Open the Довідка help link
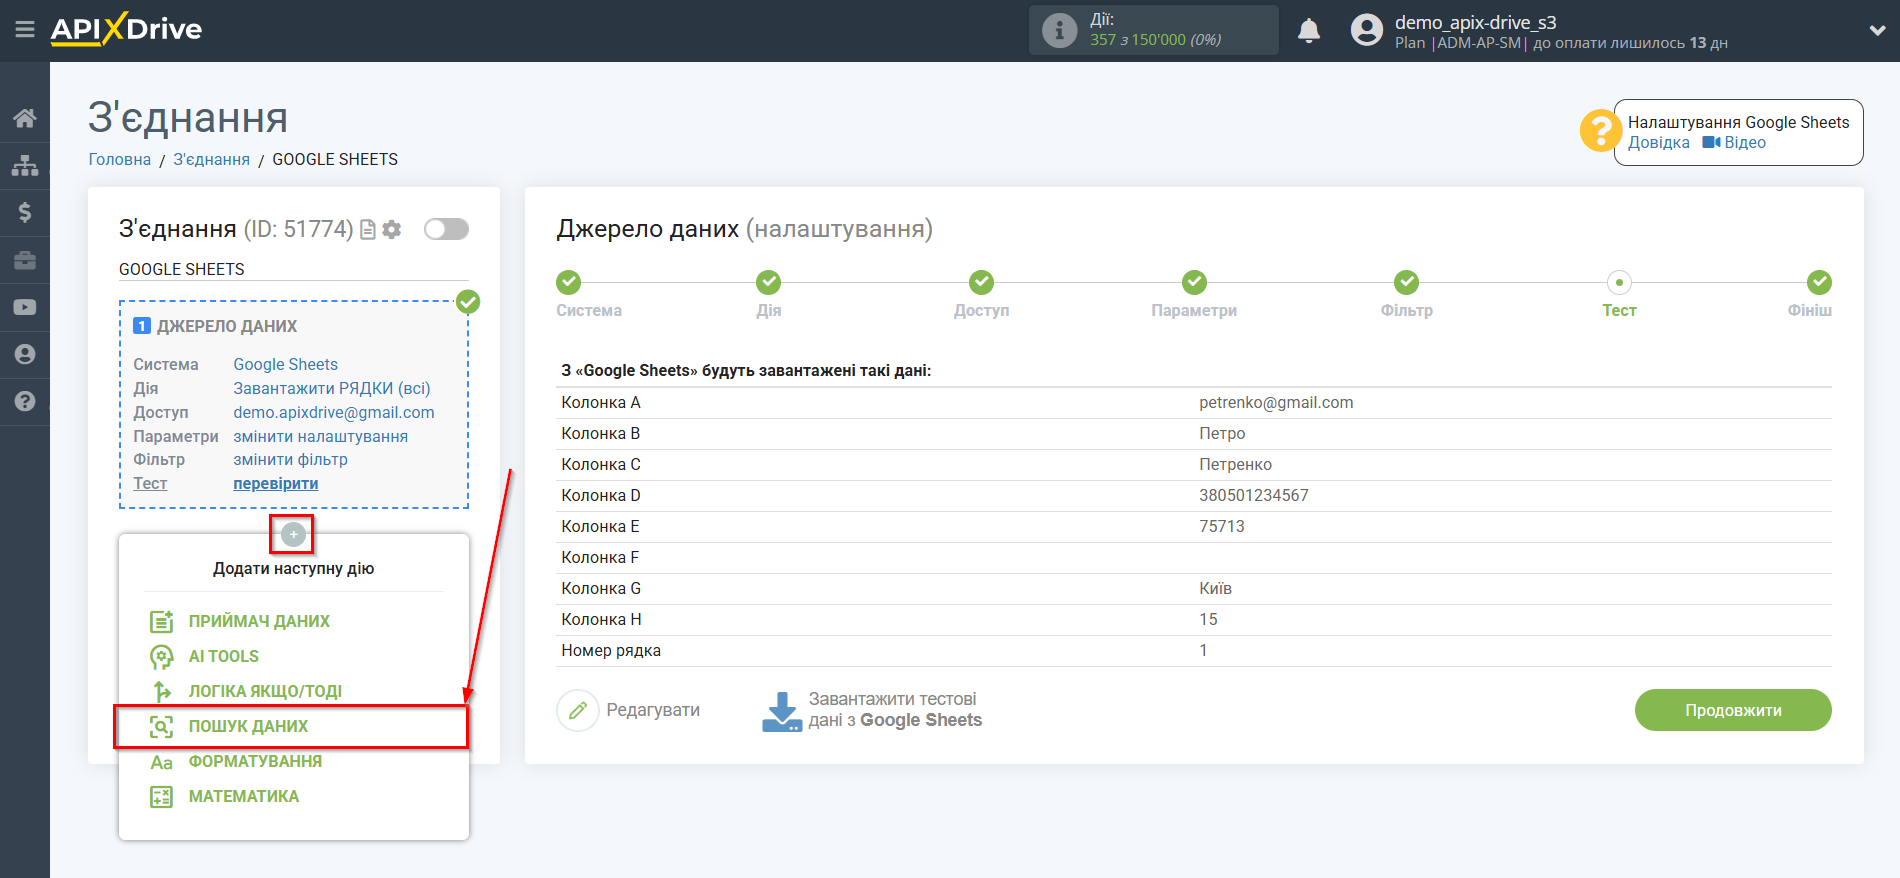Viewport: 1900px width, 878px height. [x=1659, y=142]
